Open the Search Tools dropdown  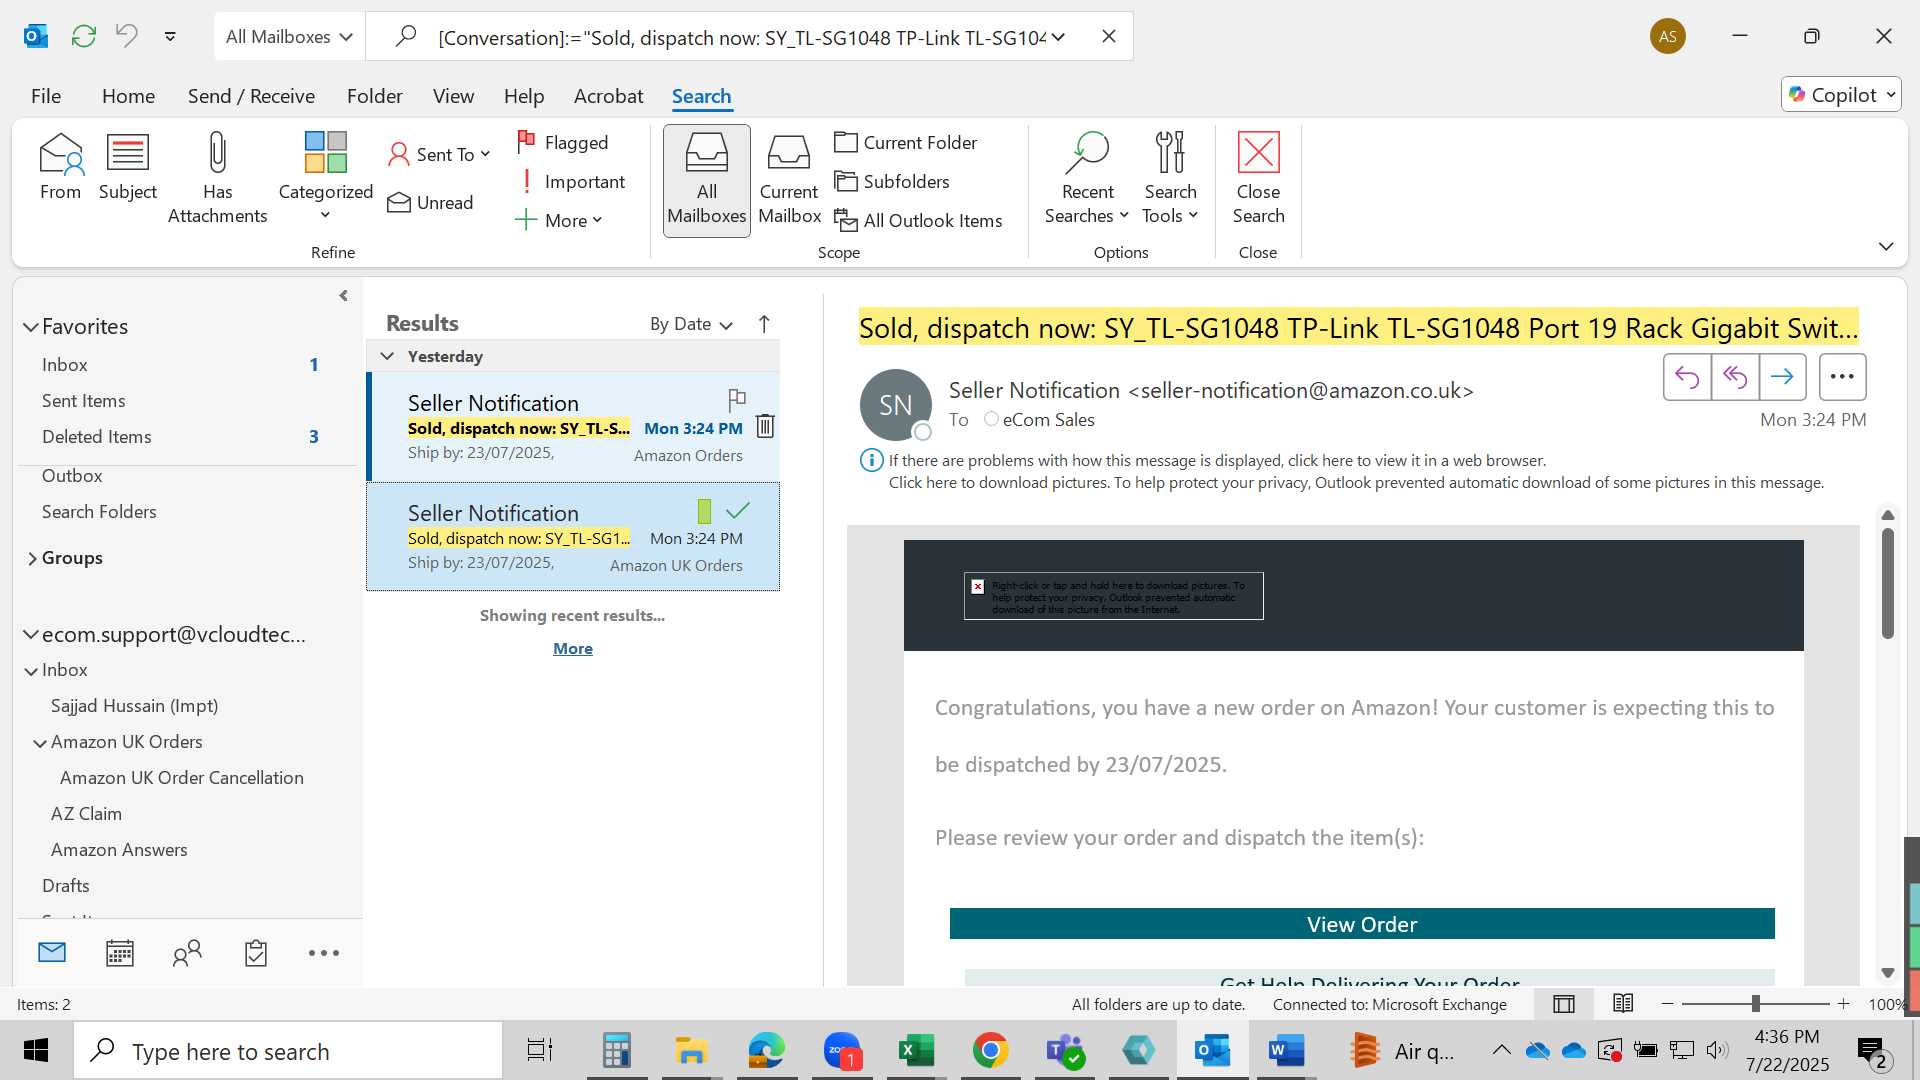click(x=1169, y=180)
